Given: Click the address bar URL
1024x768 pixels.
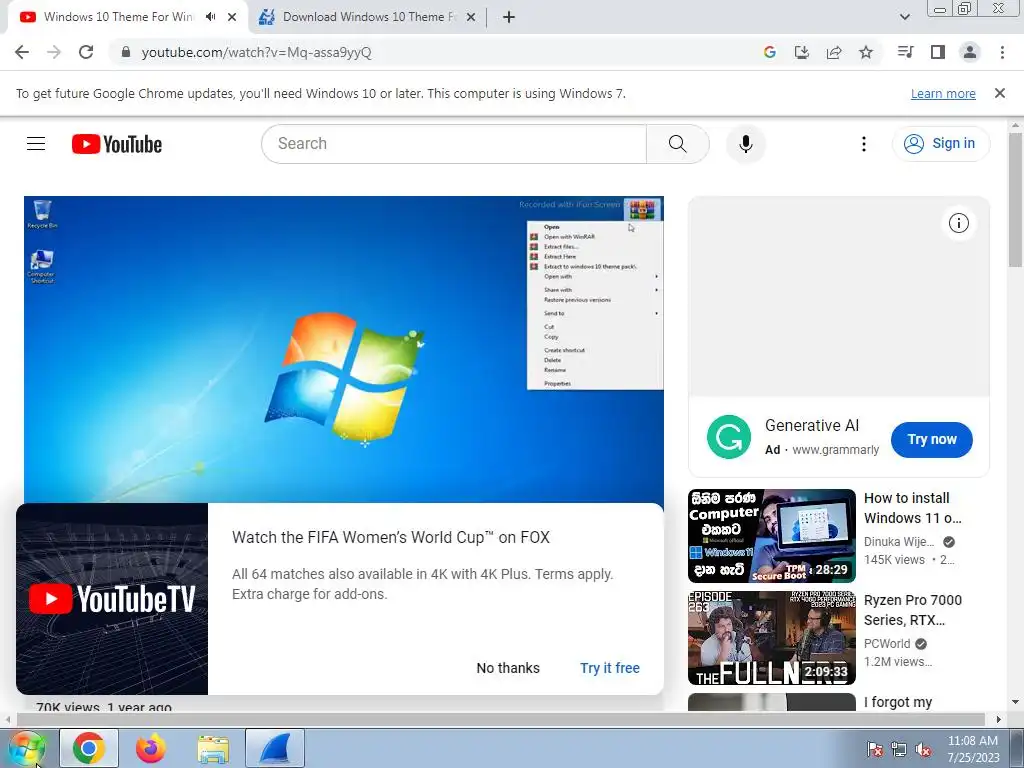Looking at the screenshot, I should tap(257, 52).
